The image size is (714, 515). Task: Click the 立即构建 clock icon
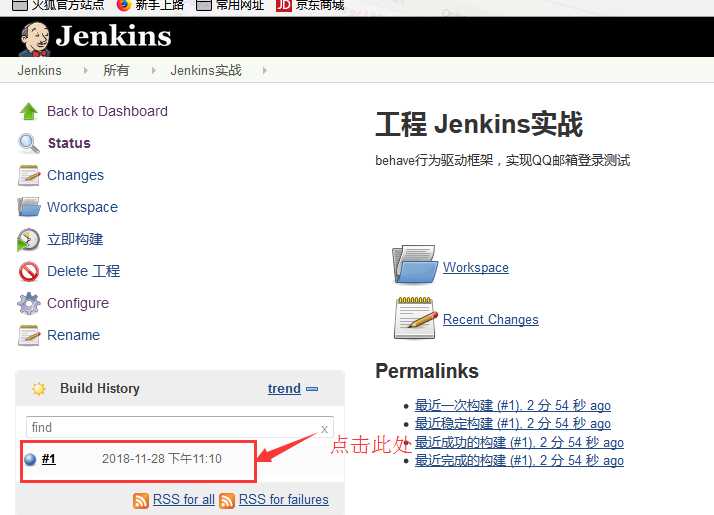(29, 240)
